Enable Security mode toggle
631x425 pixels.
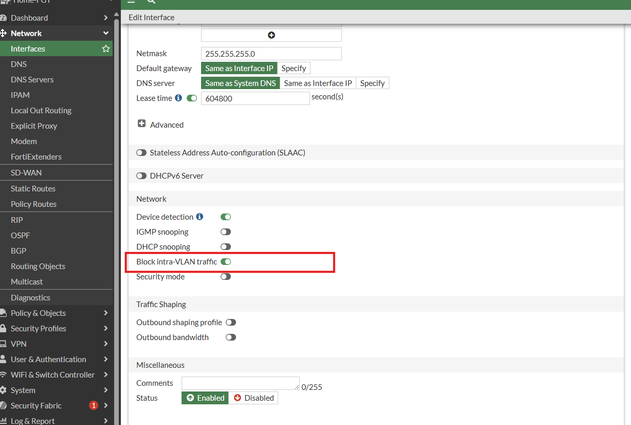(x=226, y=276)
